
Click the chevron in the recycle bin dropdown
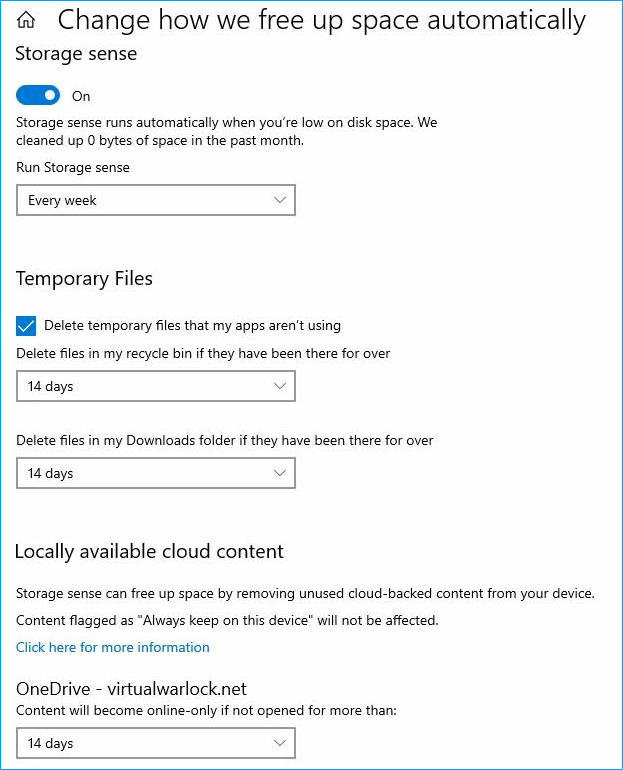(280, 386)
